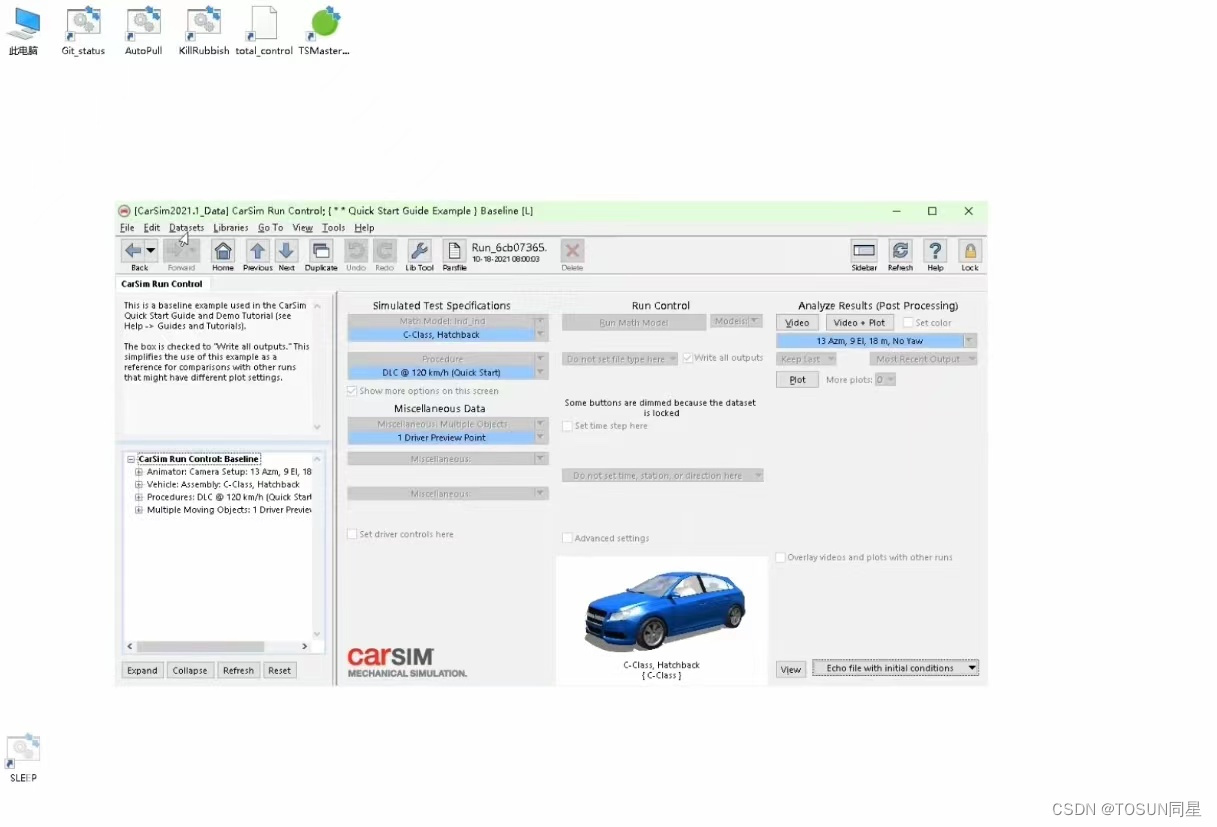Viewport: 1217px width, 827px height.
Task: Open the Tools menu
Action: tap(333, 228)
